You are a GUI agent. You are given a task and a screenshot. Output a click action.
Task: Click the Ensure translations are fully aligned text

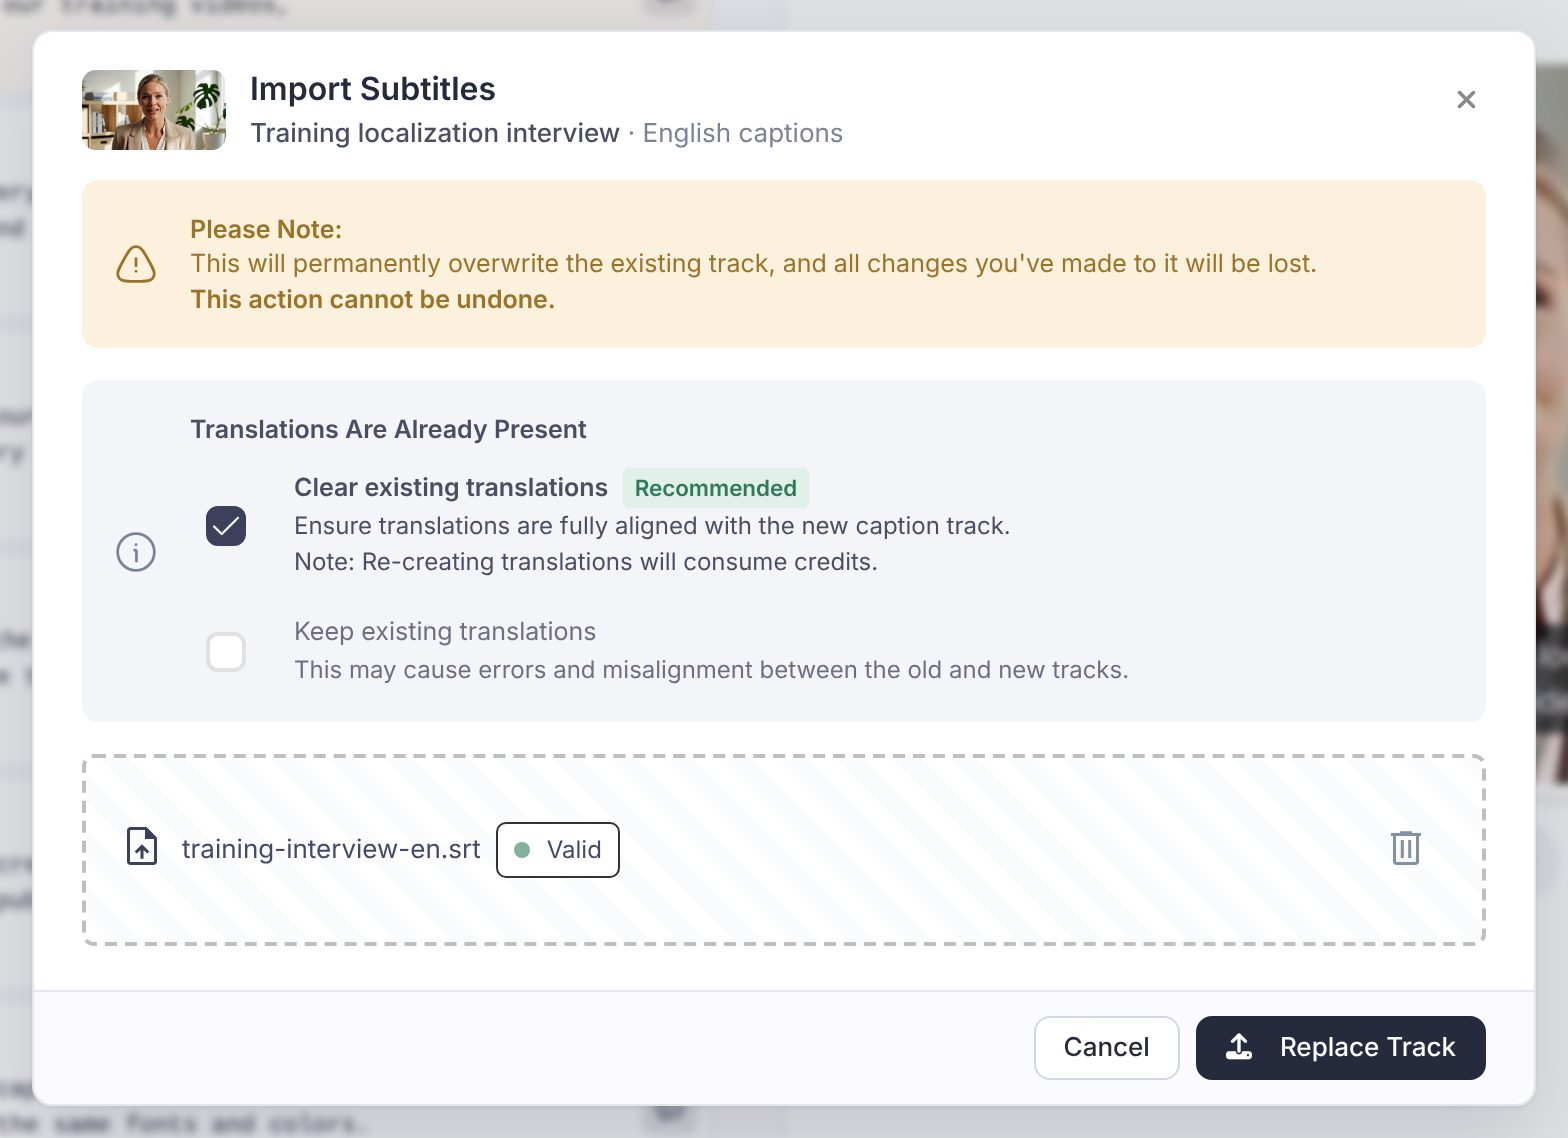click(652, 526)
